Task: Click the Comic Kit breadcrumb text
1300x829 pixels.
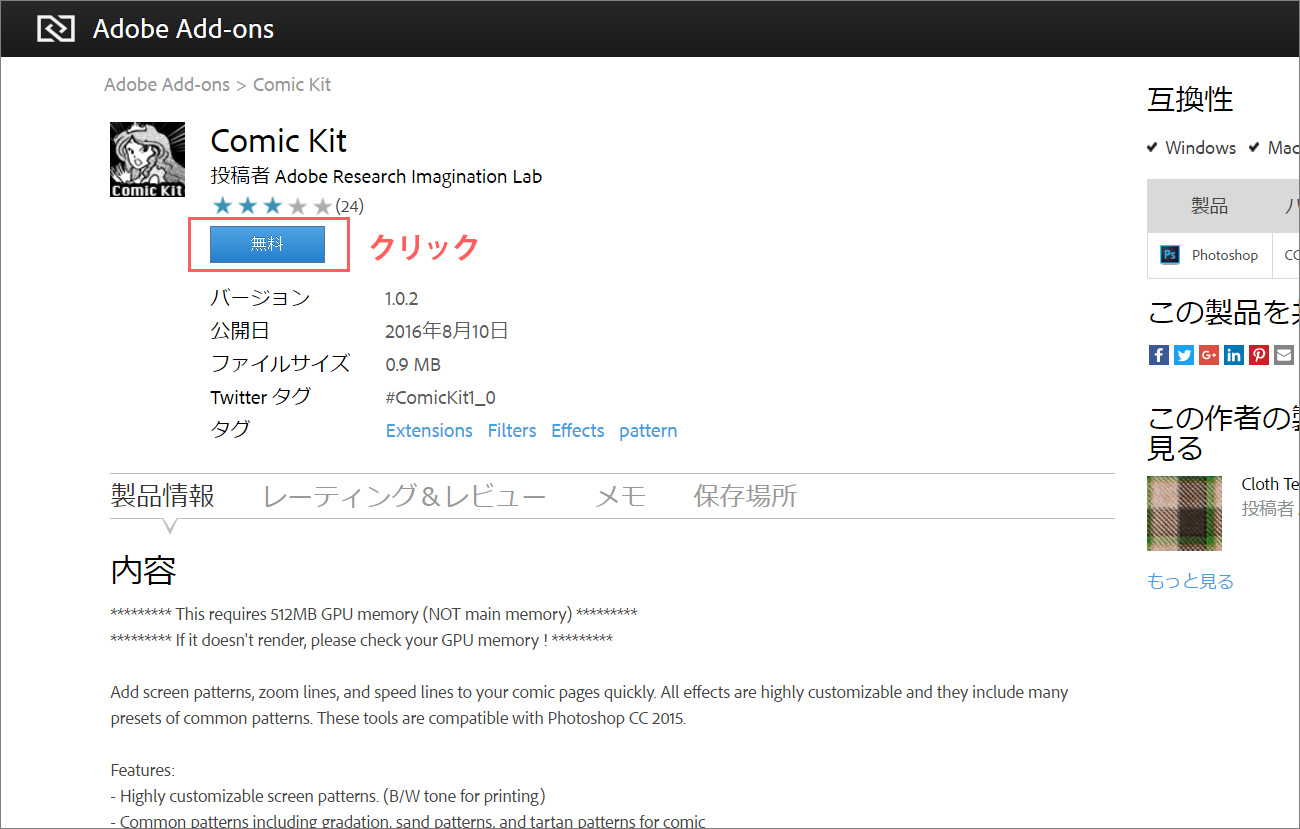Action: (292, 85)
